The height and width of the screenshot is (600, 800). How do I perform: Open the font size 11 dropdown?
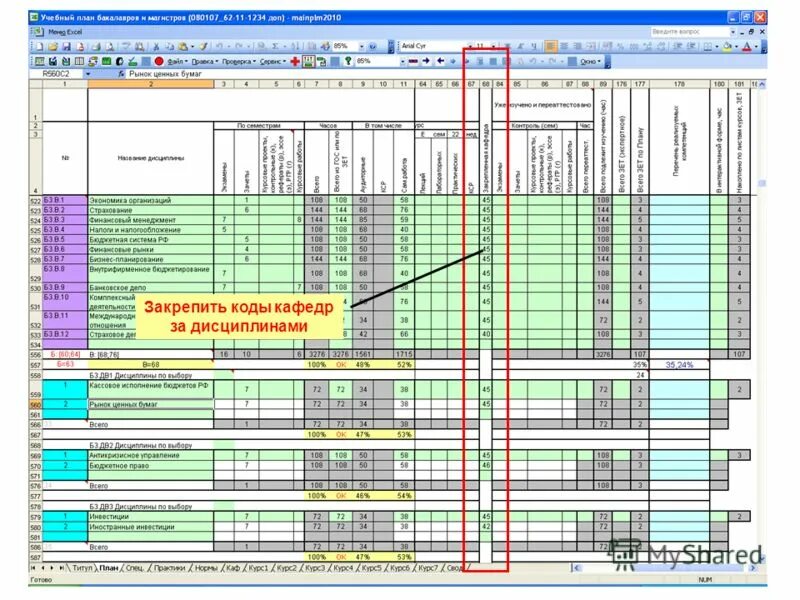[x=493, y=46]
